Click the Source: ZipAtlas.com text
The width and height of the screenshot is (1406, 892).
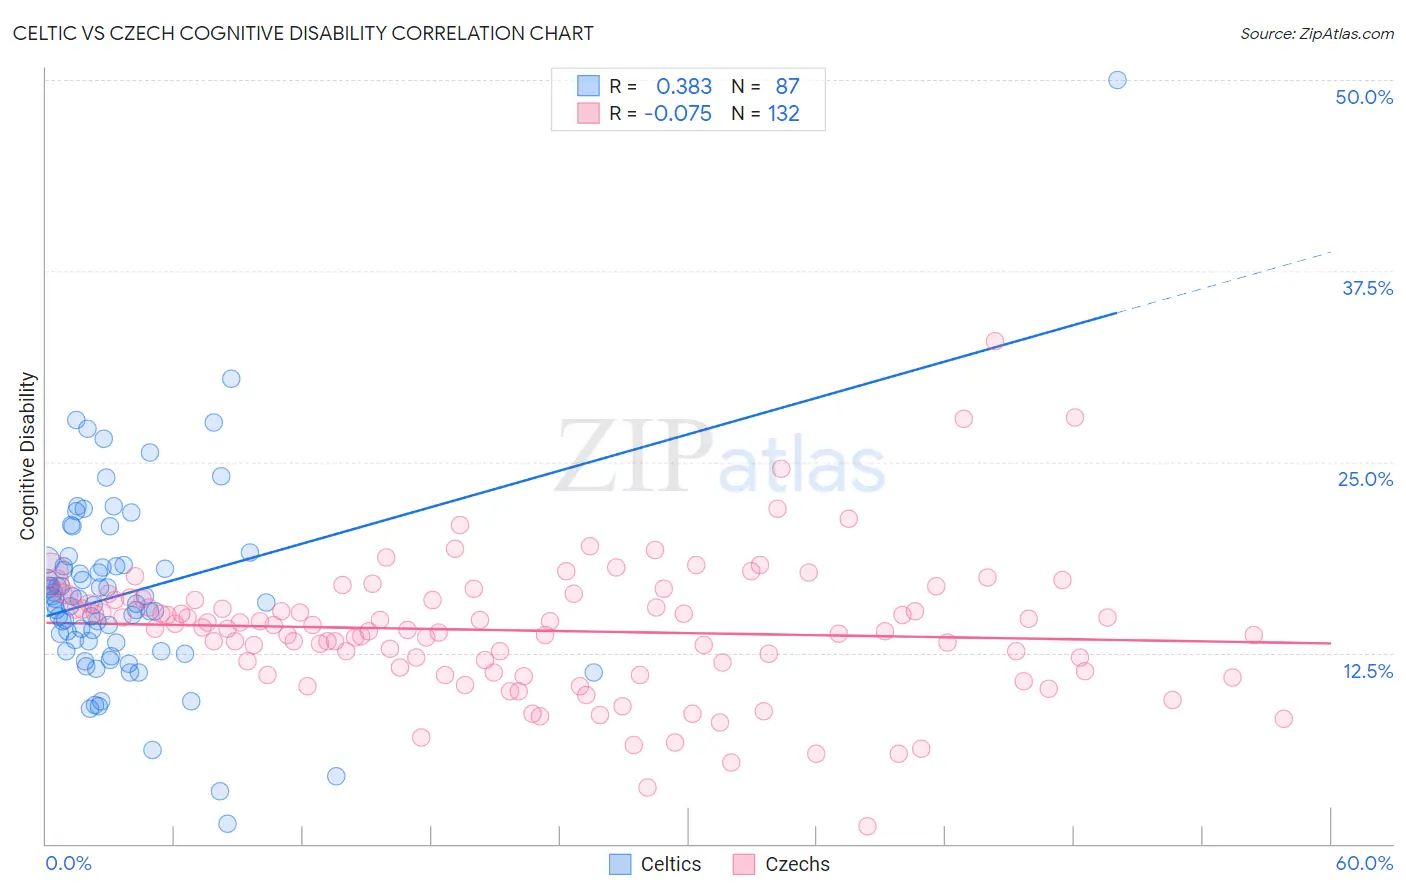click(x=1317, y=33)
